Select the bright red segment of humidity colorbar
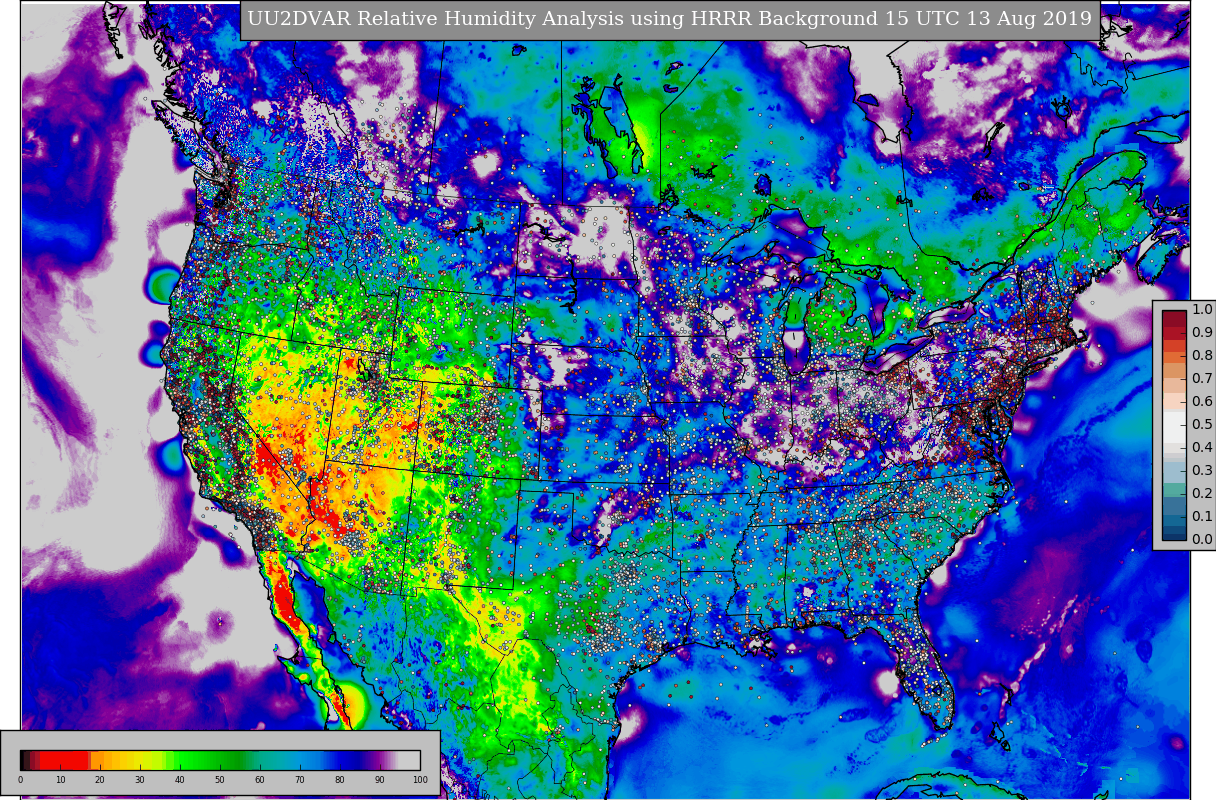The image size is (1216, 800). 66,760
